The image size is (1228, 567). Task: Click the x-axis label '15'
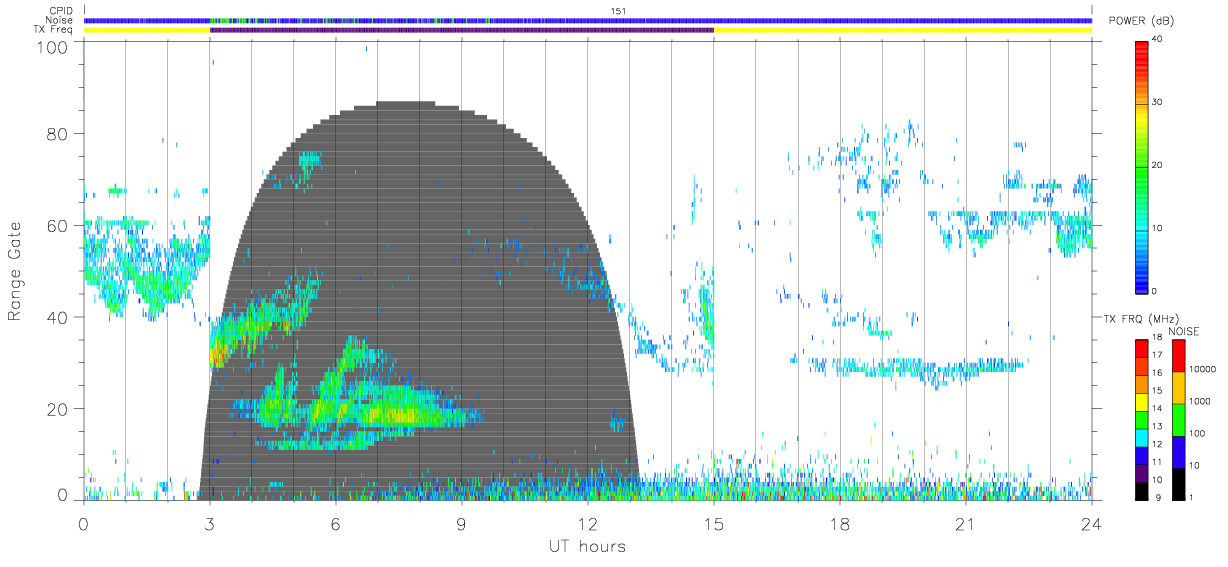click(x=713, y=524)
